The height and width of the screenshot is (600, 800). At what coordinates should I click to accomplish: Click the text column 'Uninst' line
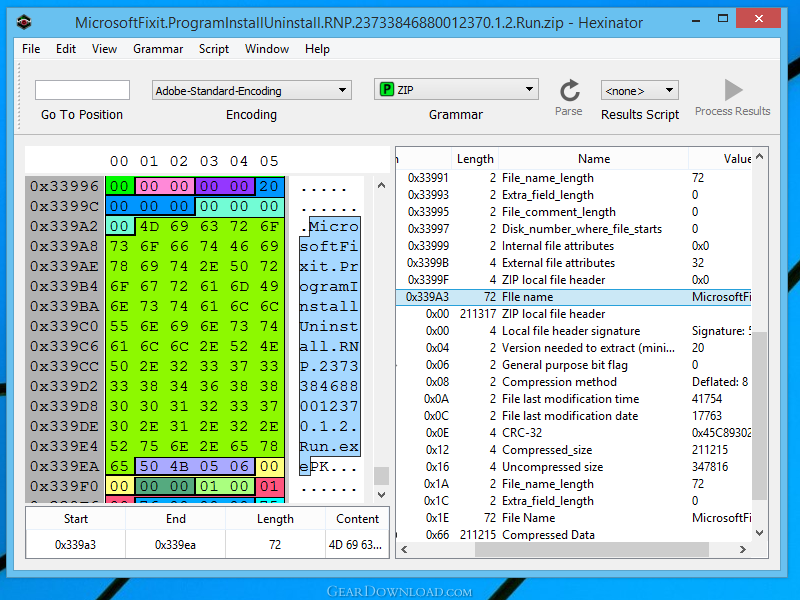pyautogui.click(x=329, y=326)
